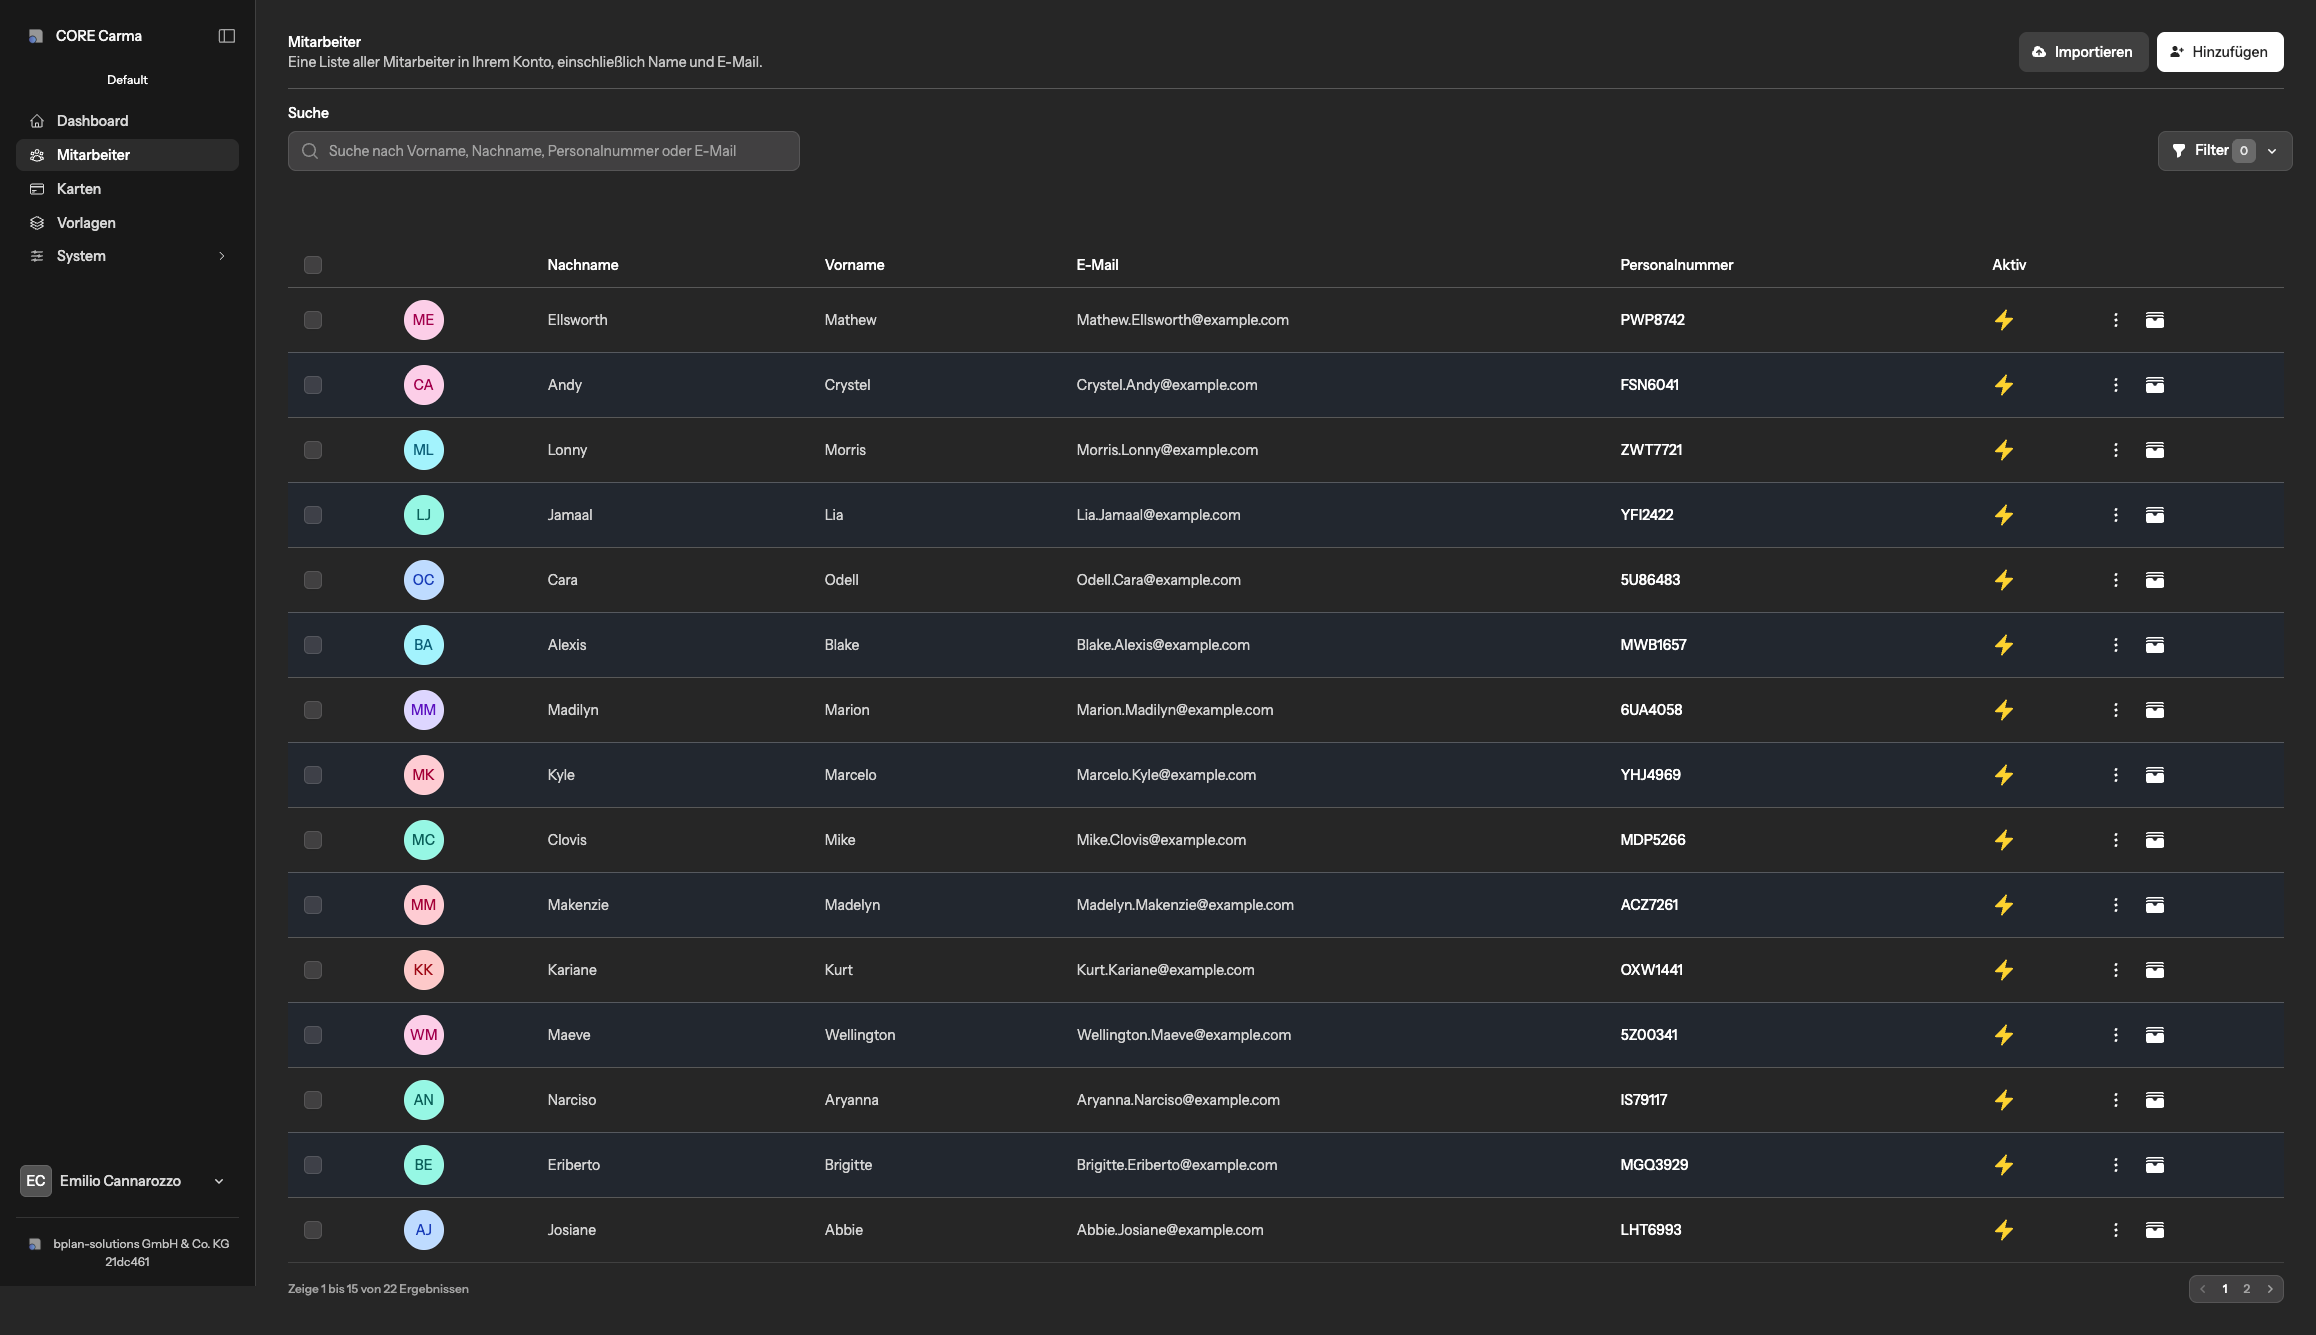Viewport: 2316px width, 1335px height.
Task: Open the wallet icon for Crystel Andy
Action: tap(2155, 385)
